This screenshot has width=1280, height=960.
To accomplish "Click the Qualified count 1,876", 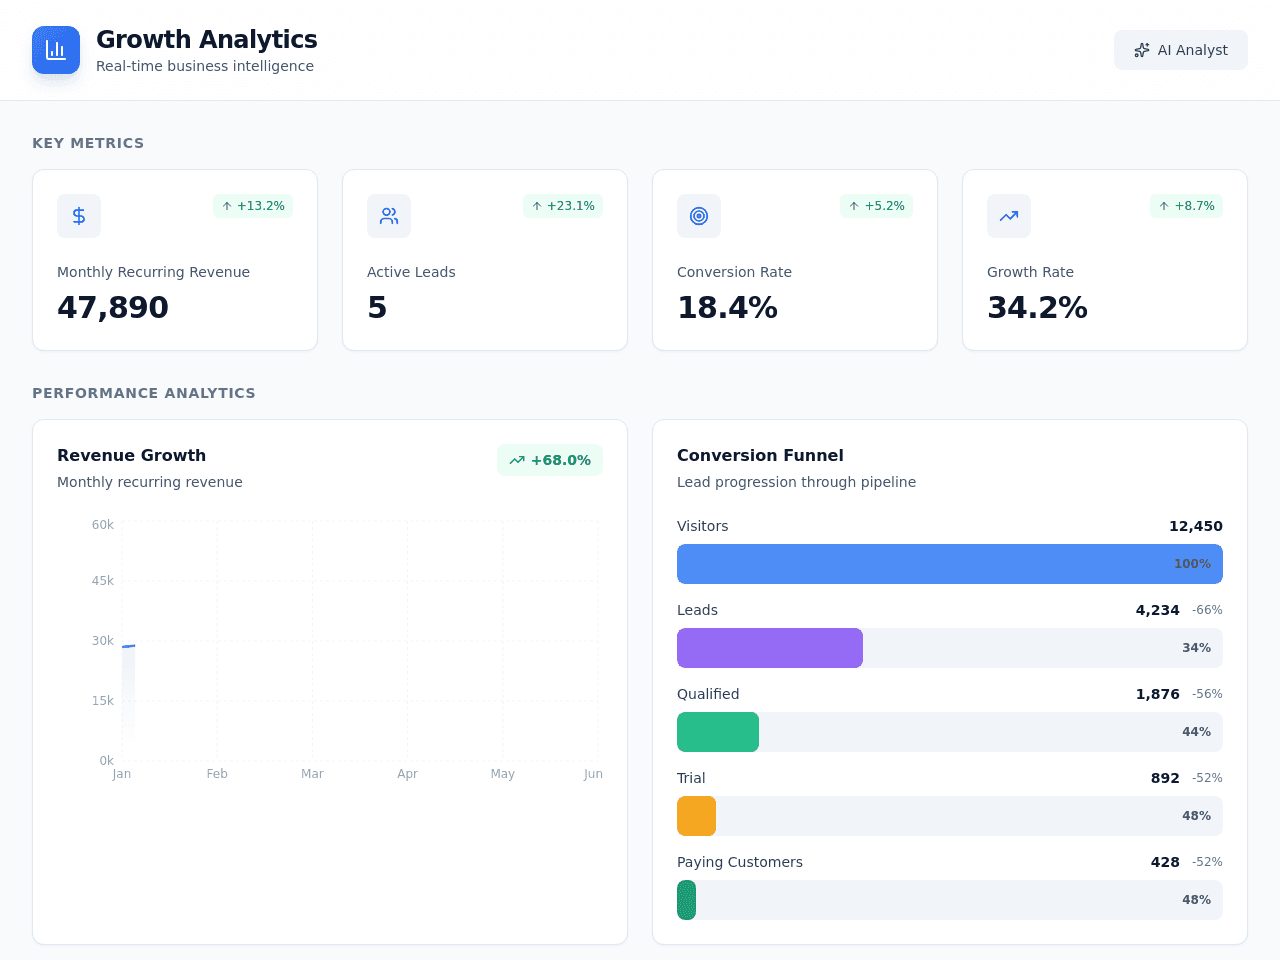I will tap(1158, 694).
